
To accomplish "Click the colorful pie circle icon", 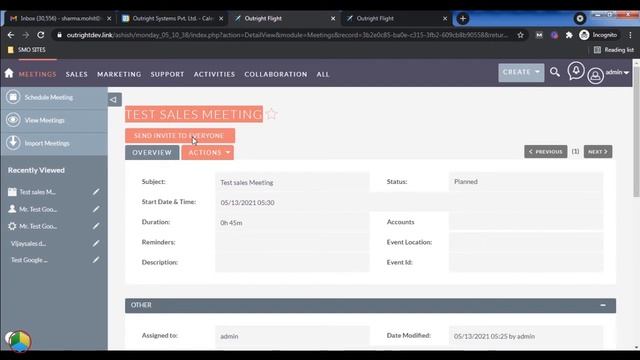I will click(x=19, y=341).
